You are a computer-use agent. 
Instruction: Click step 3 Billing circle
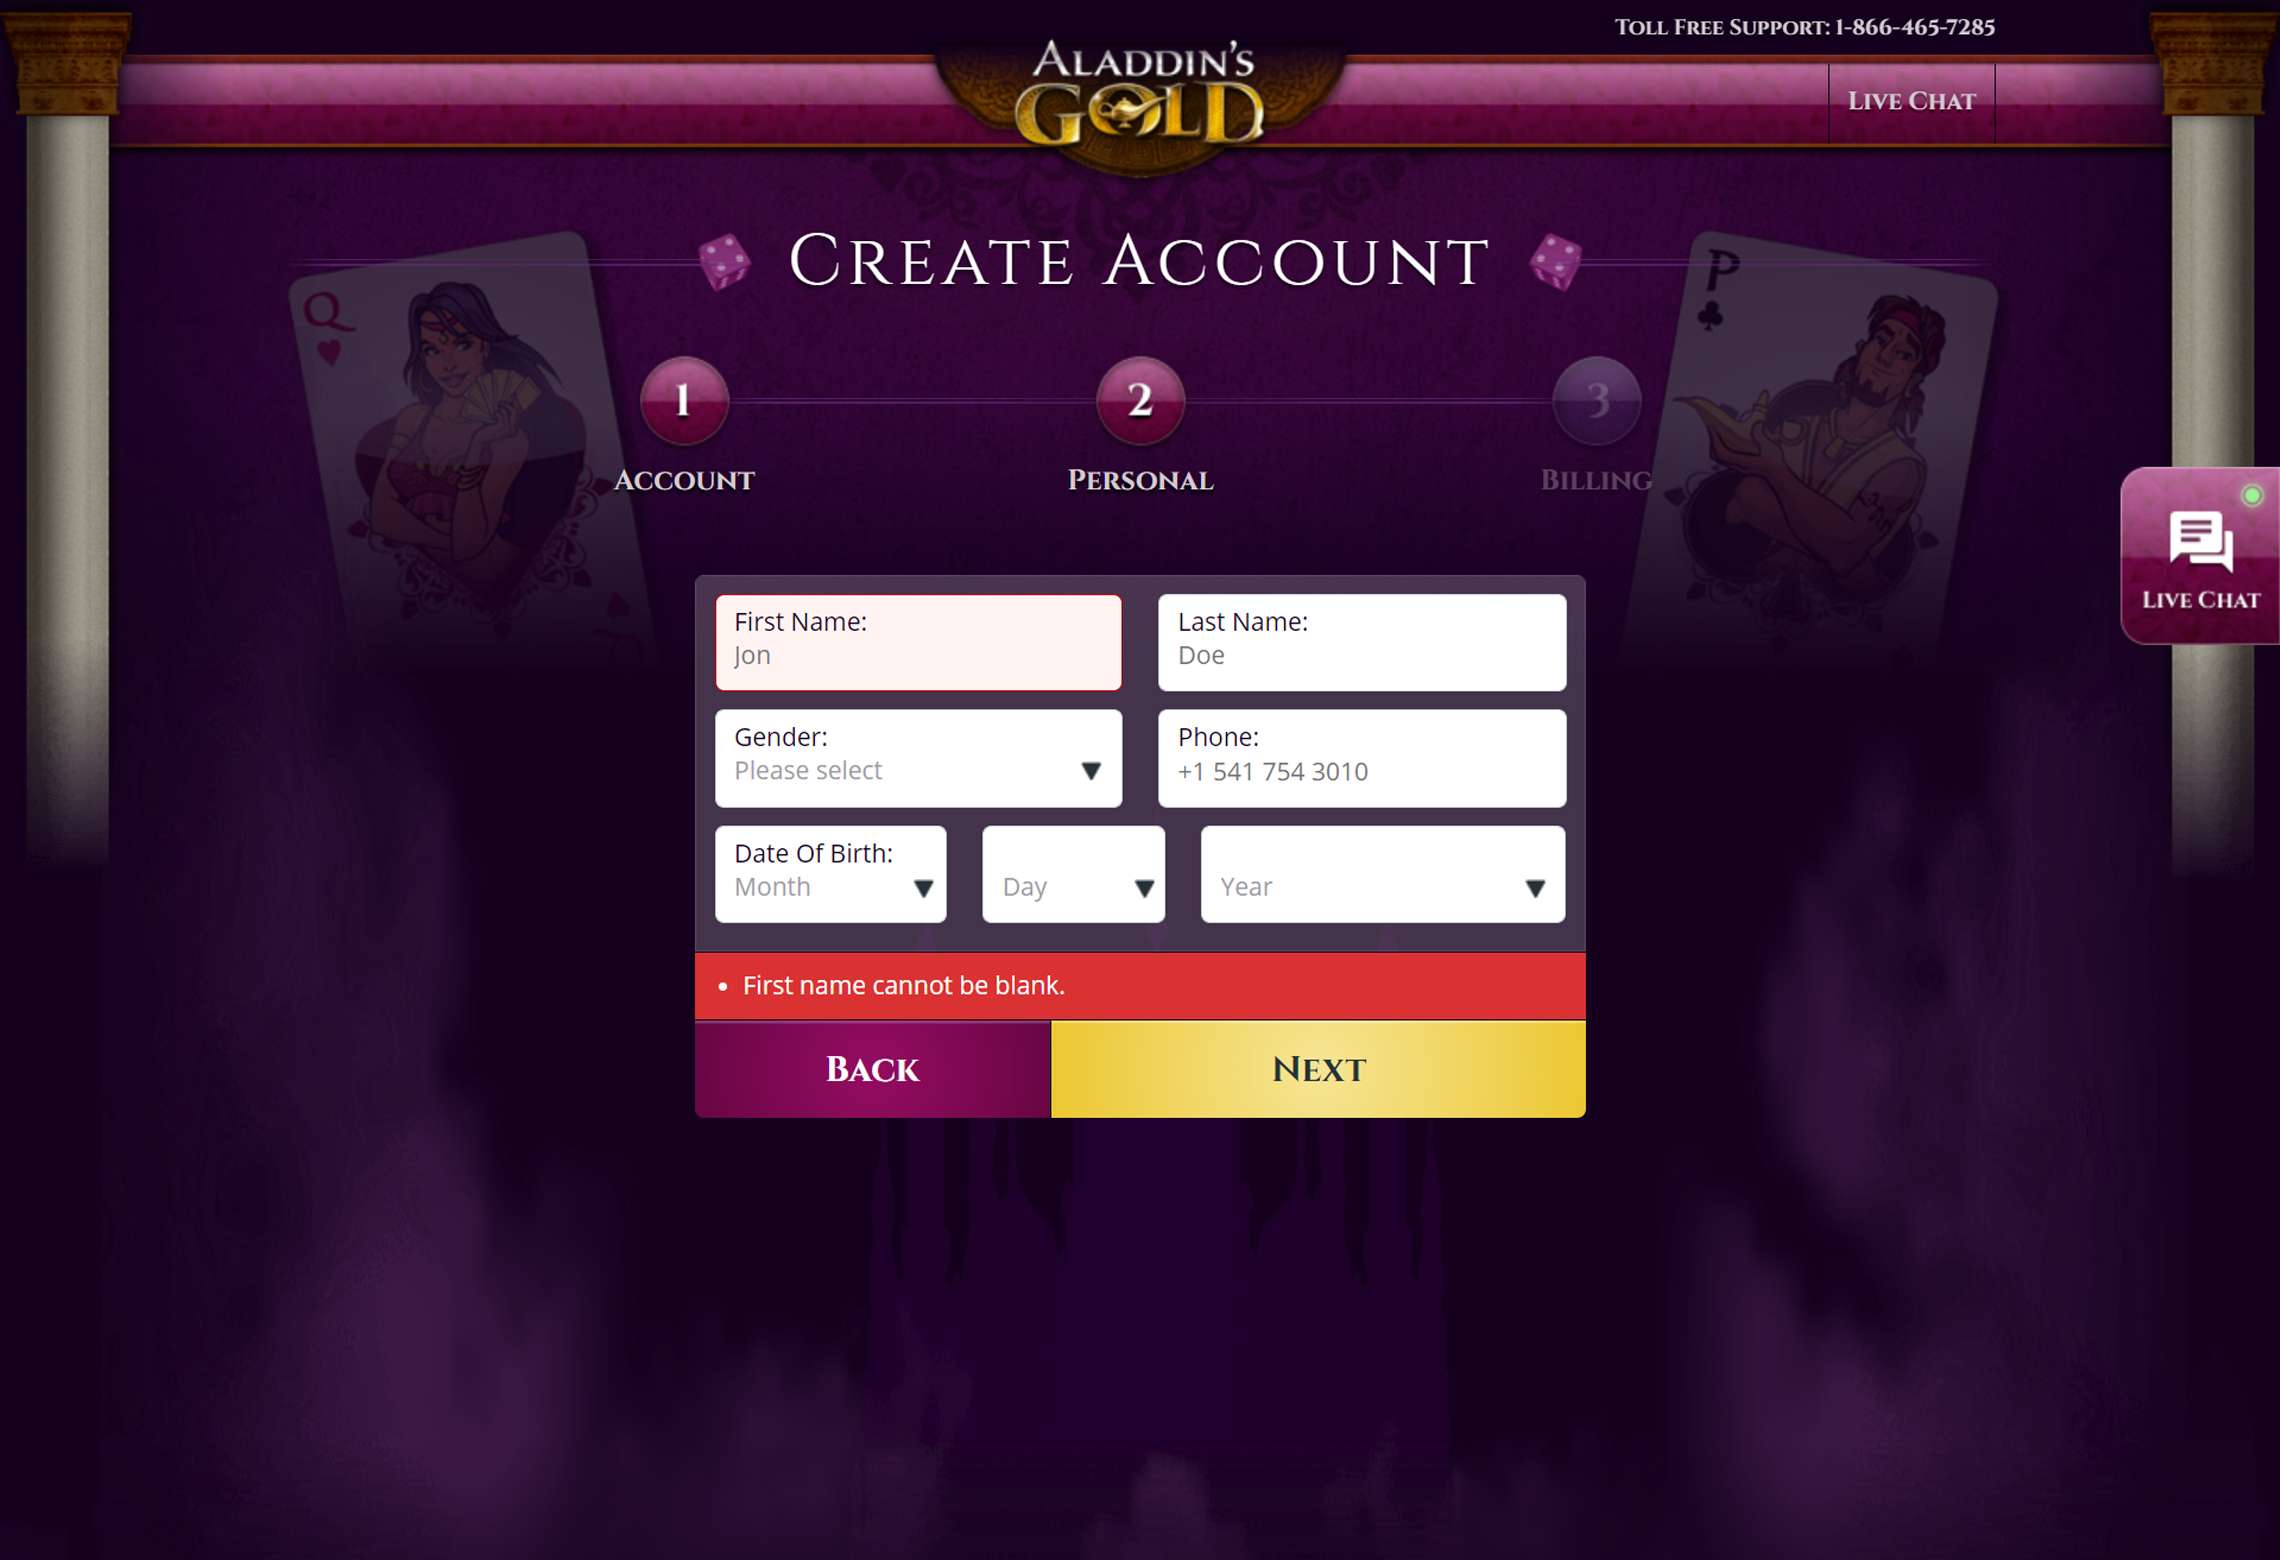pos(1596,400)
